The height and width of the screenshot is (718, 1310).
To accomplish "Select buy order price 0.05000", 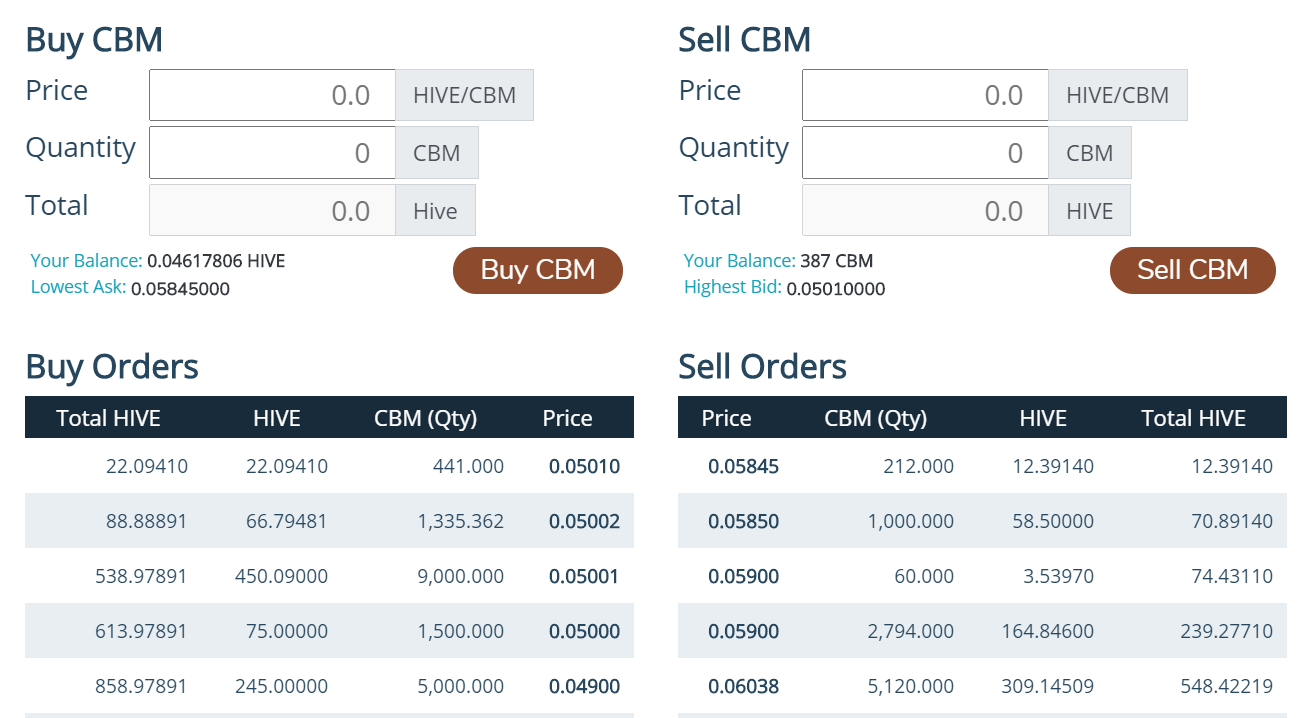I will pos(585,631).
